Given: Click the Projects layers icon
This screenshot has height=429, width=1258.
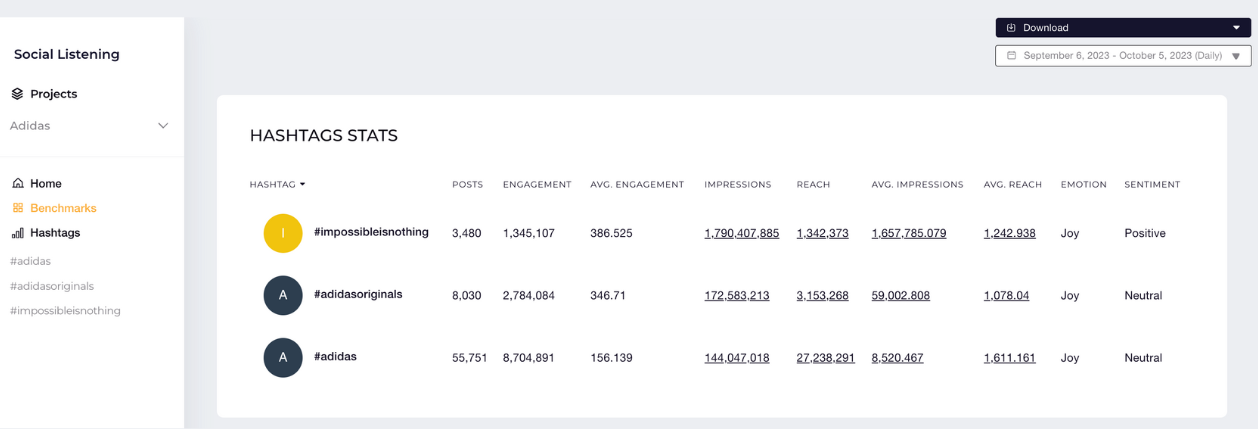Looking at the screenshot, I should pyautogui.click(x=17, y=94).
